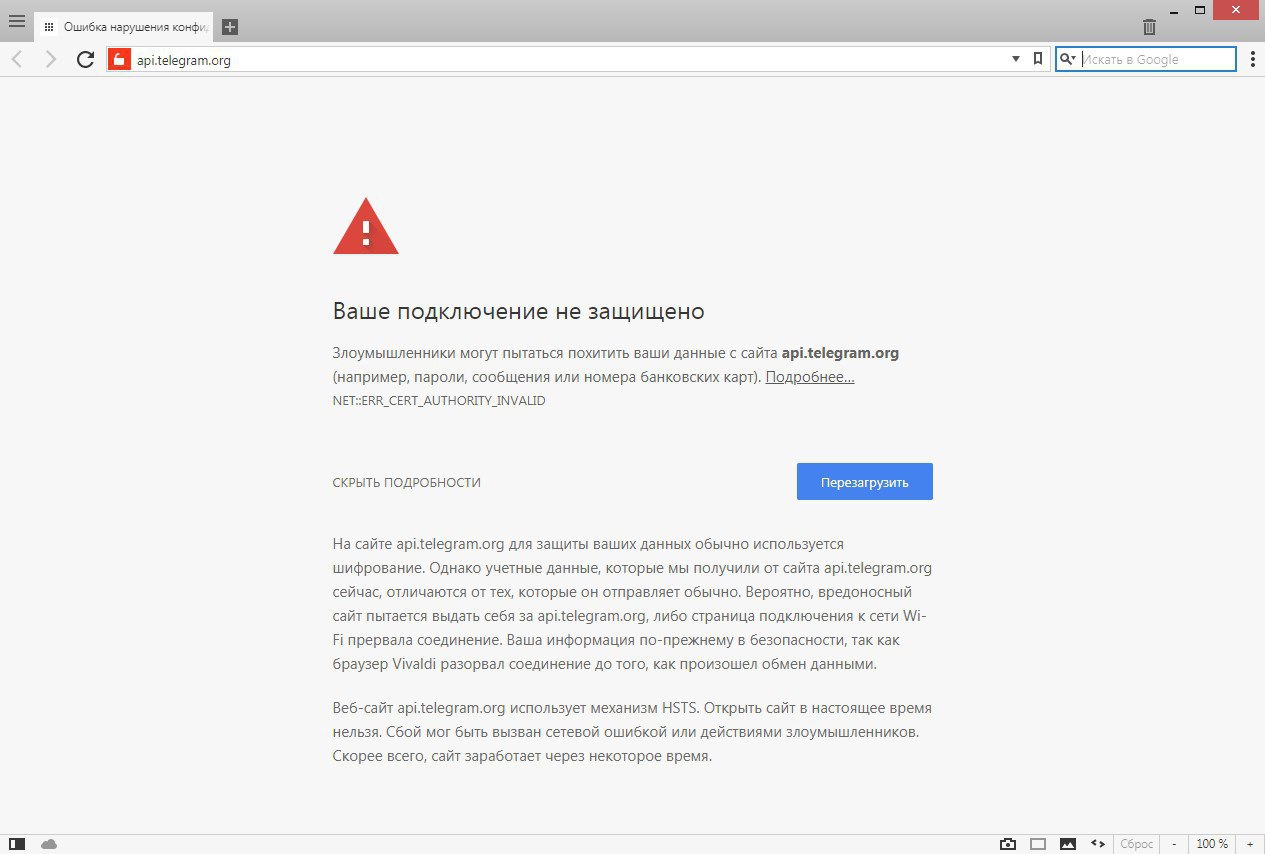Viewport: 1265px width, 854px height.
Task: Open the sync cloud icon in the status bar
Action: 49,844
